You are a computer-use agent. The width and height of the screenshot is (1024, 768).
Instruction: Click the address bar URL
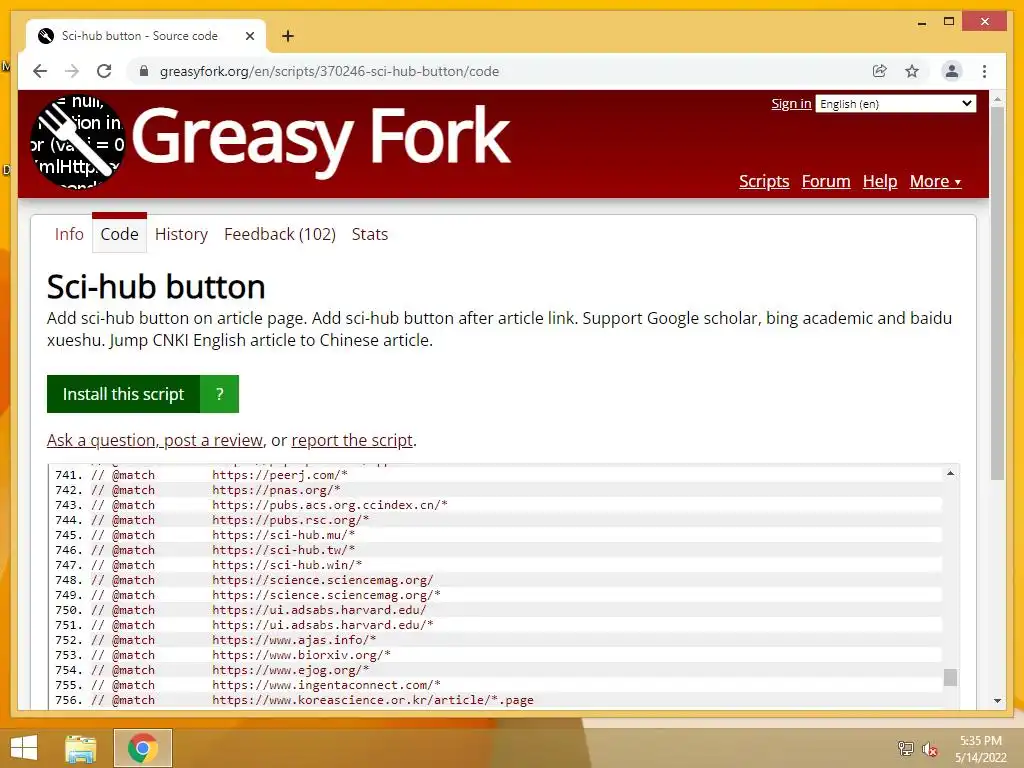(329, 71)
